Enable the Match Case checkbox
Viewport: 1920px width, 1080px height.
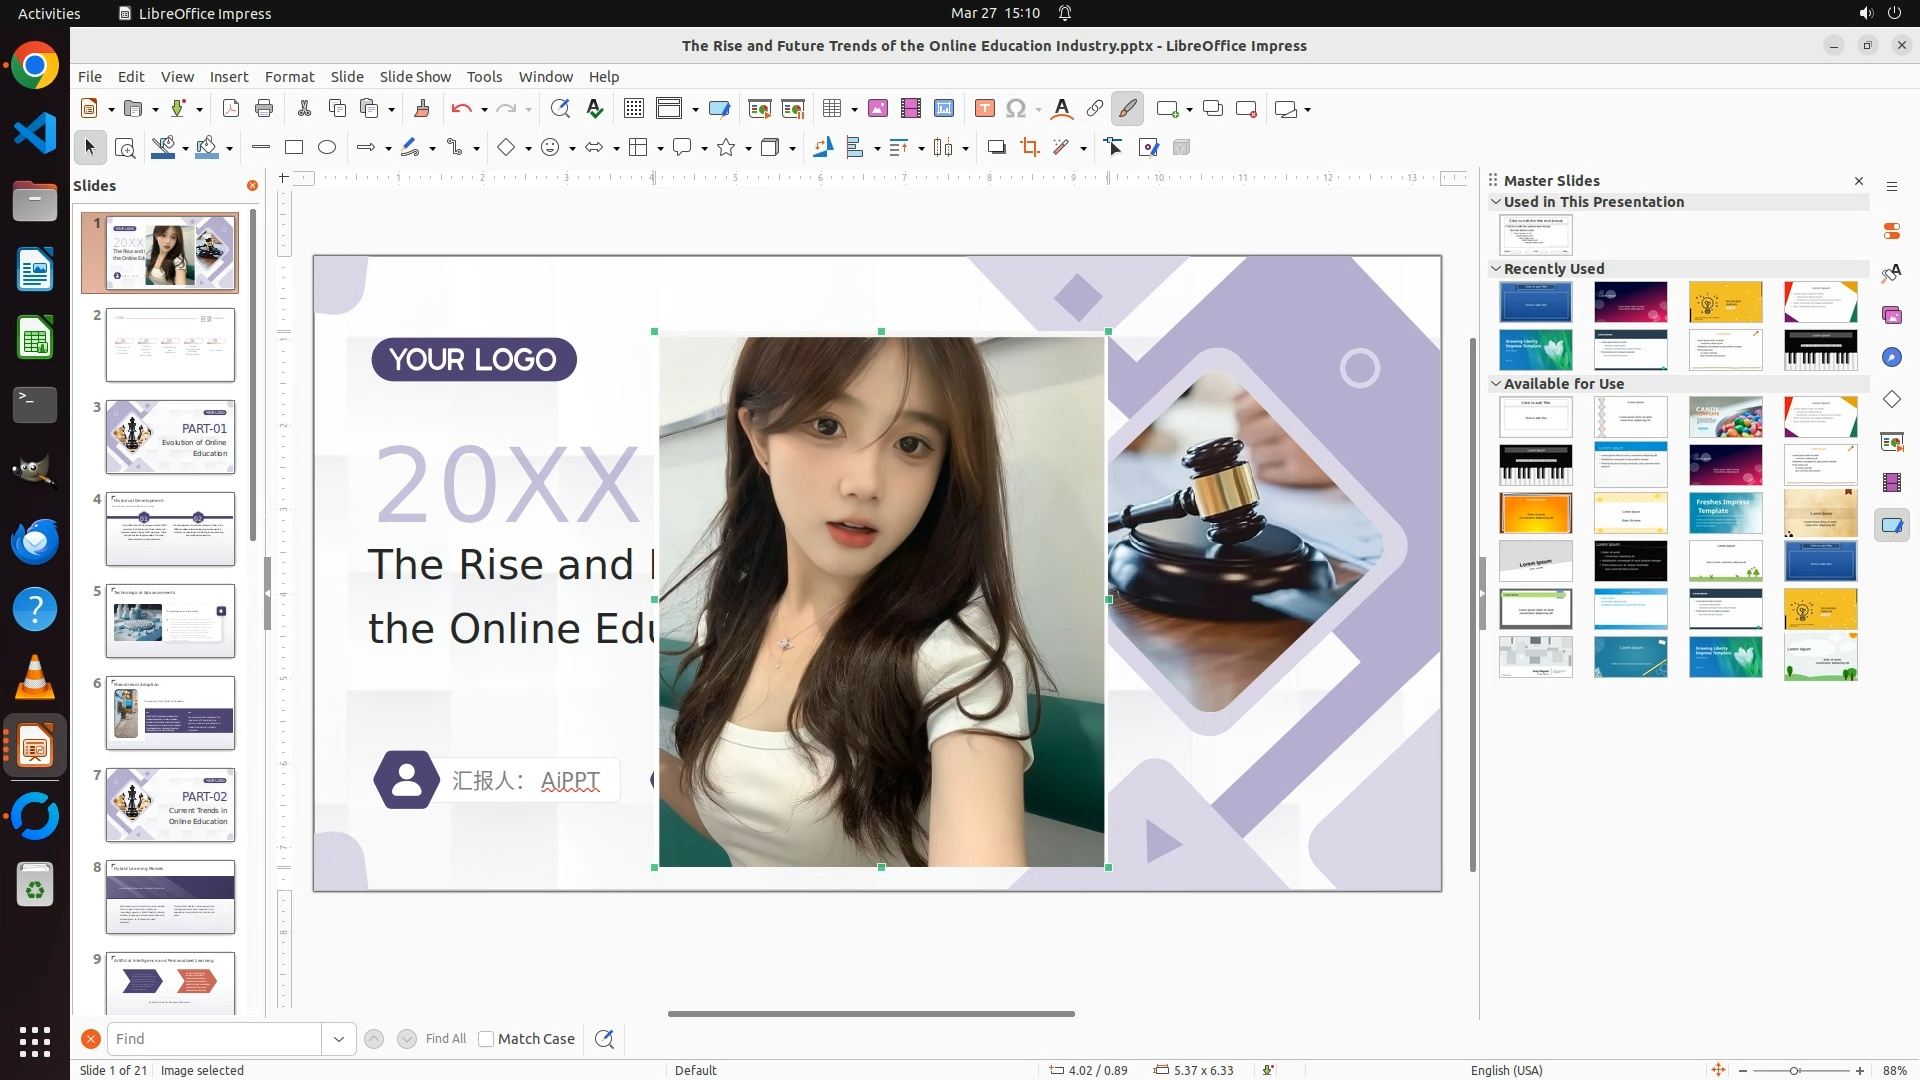[x=486, y=1039]
